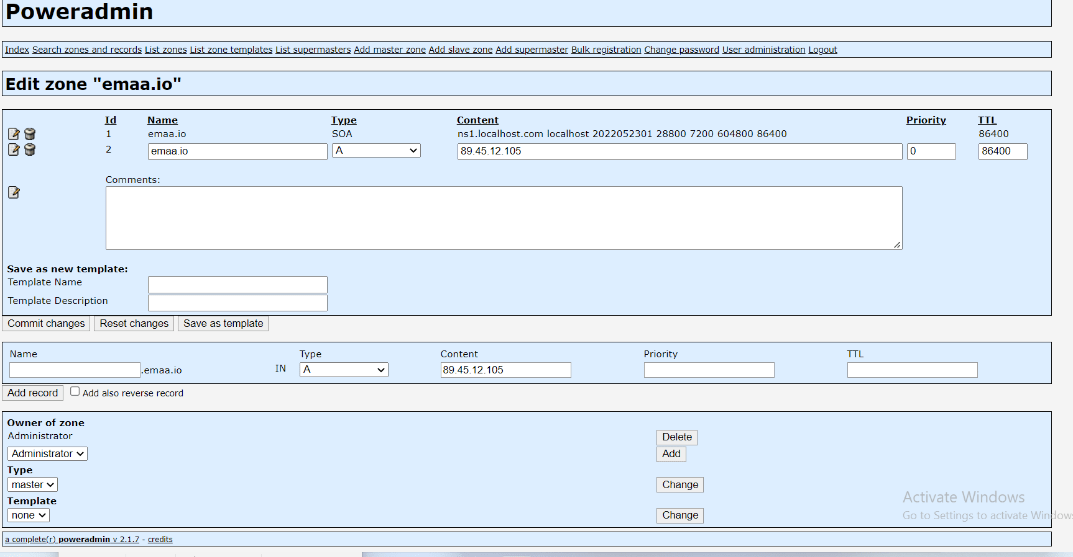
Task: Open the zone type 'master' dropdown
Action: [x=32, y=484]
